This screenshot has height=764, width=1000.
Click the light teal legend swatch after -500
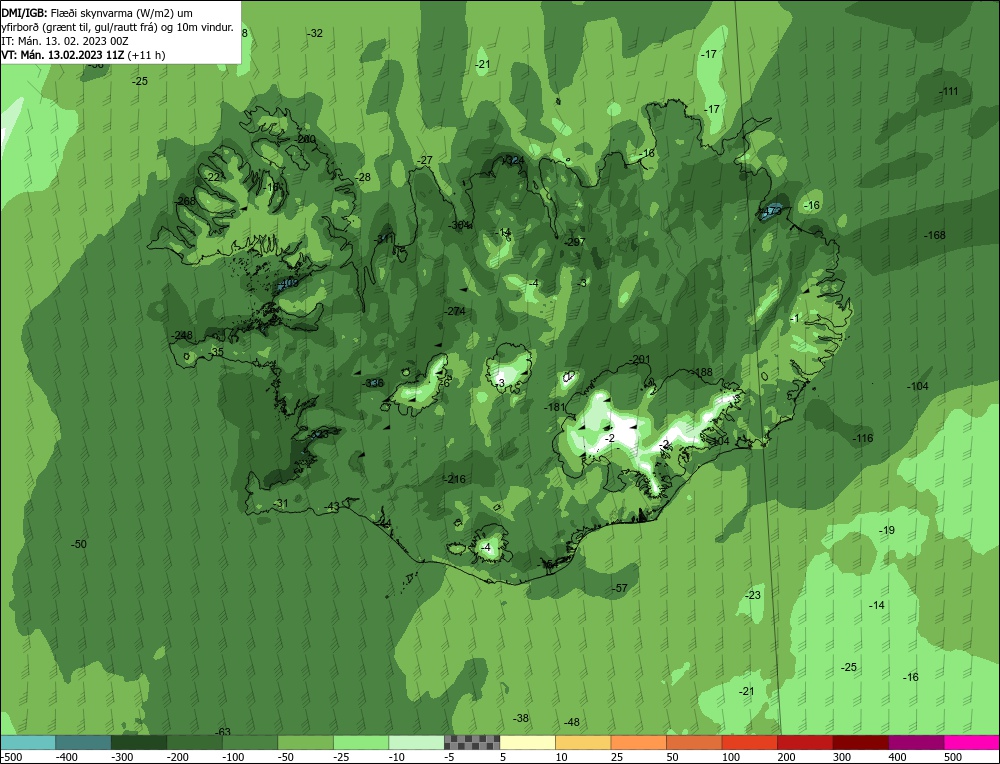tap(28, 742)
